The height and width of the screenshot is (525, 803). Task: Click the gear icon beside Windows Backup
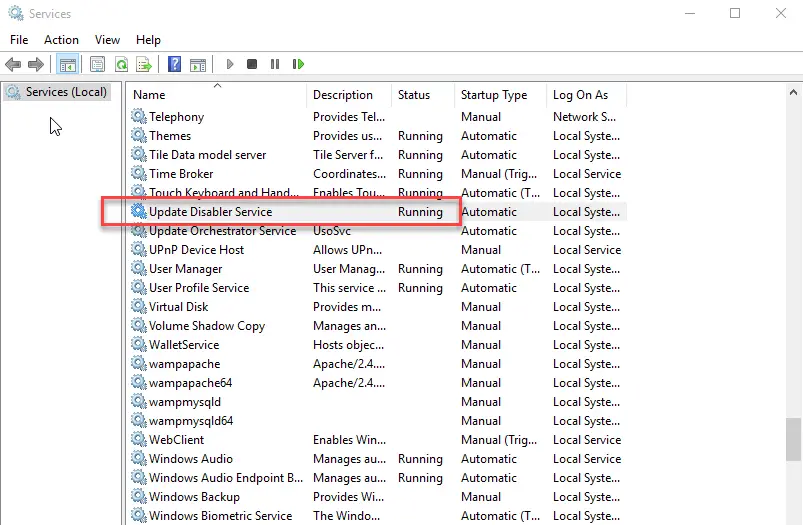click(x=139, y=496)
